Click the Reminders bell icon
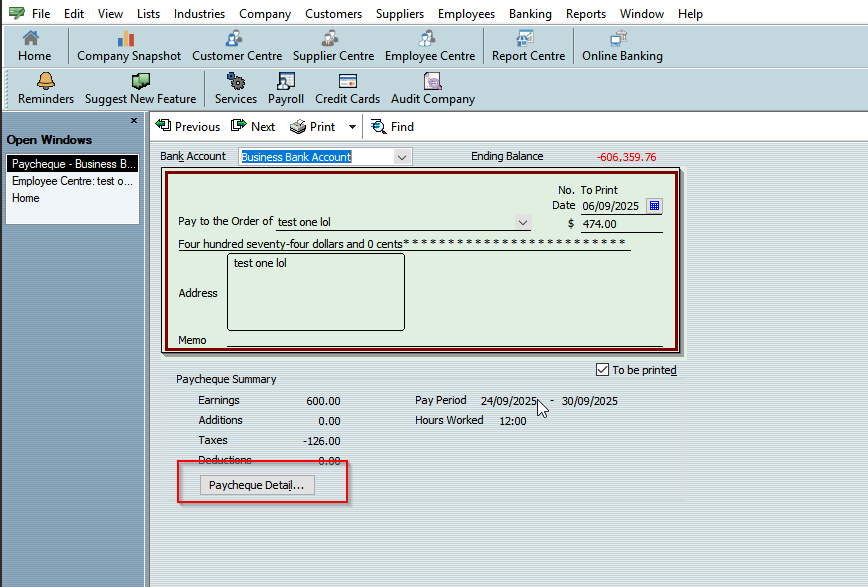 click(46, 81)
